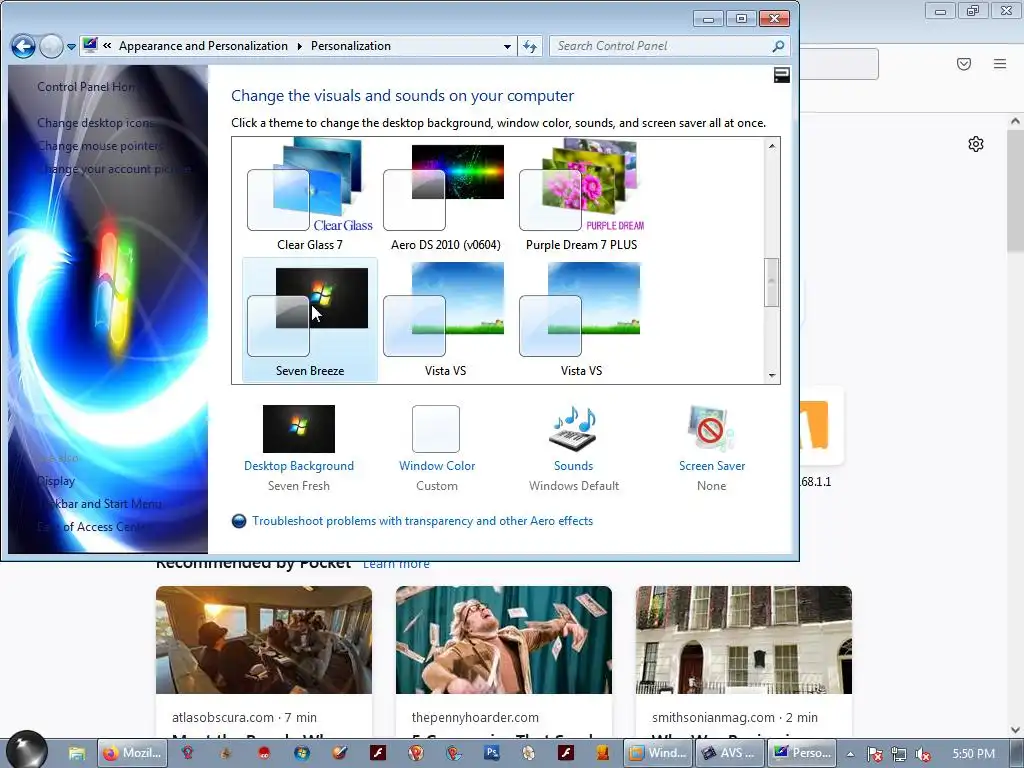This screenshot has height=768, width=1024.
Task: Open the Sounds link
Action: [573, 466]
